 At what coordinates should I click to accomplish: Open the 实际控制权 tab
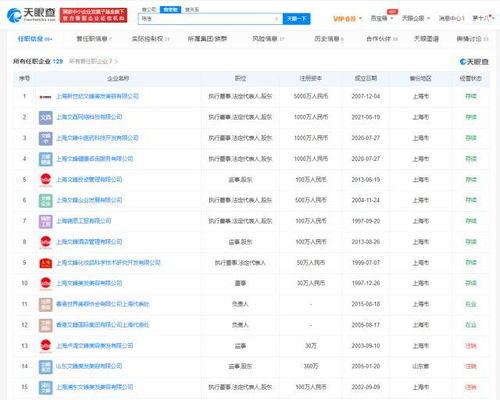tap(150, 39)
